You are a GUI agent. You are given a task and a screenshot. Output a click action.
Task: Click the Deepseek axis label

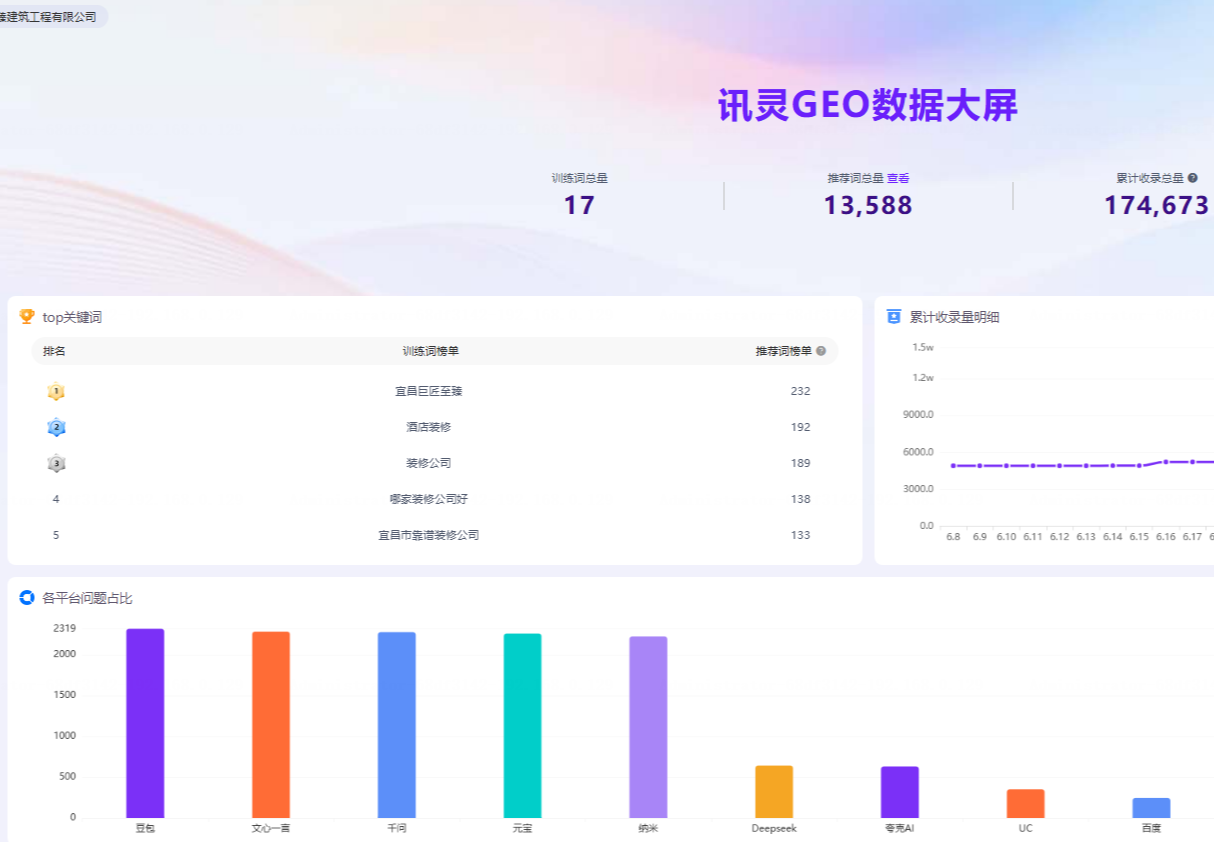click(x=774, y=829)
